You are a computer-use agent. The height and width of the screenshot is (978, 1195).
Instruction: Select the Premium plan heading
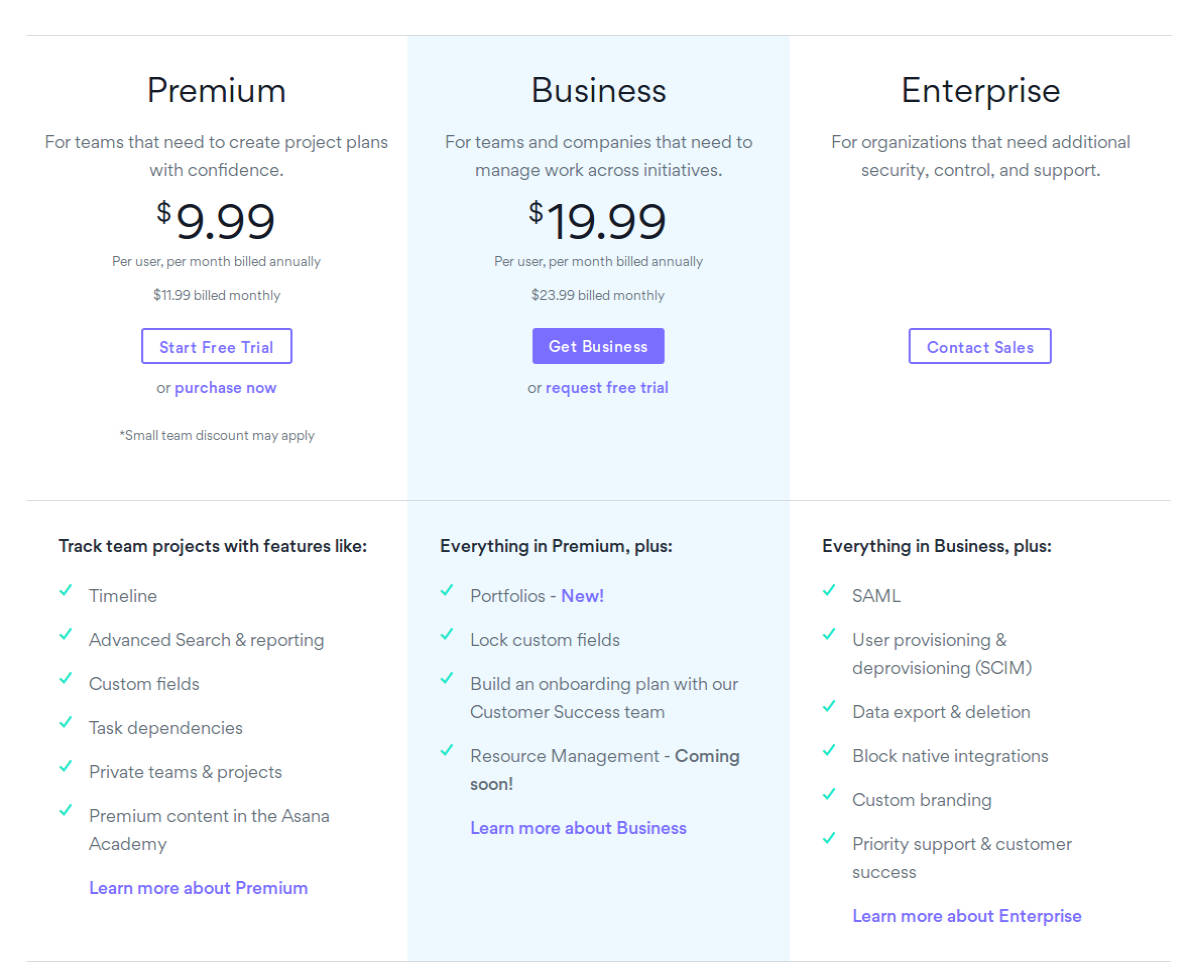pyautogui.click(x=216, y=90)
